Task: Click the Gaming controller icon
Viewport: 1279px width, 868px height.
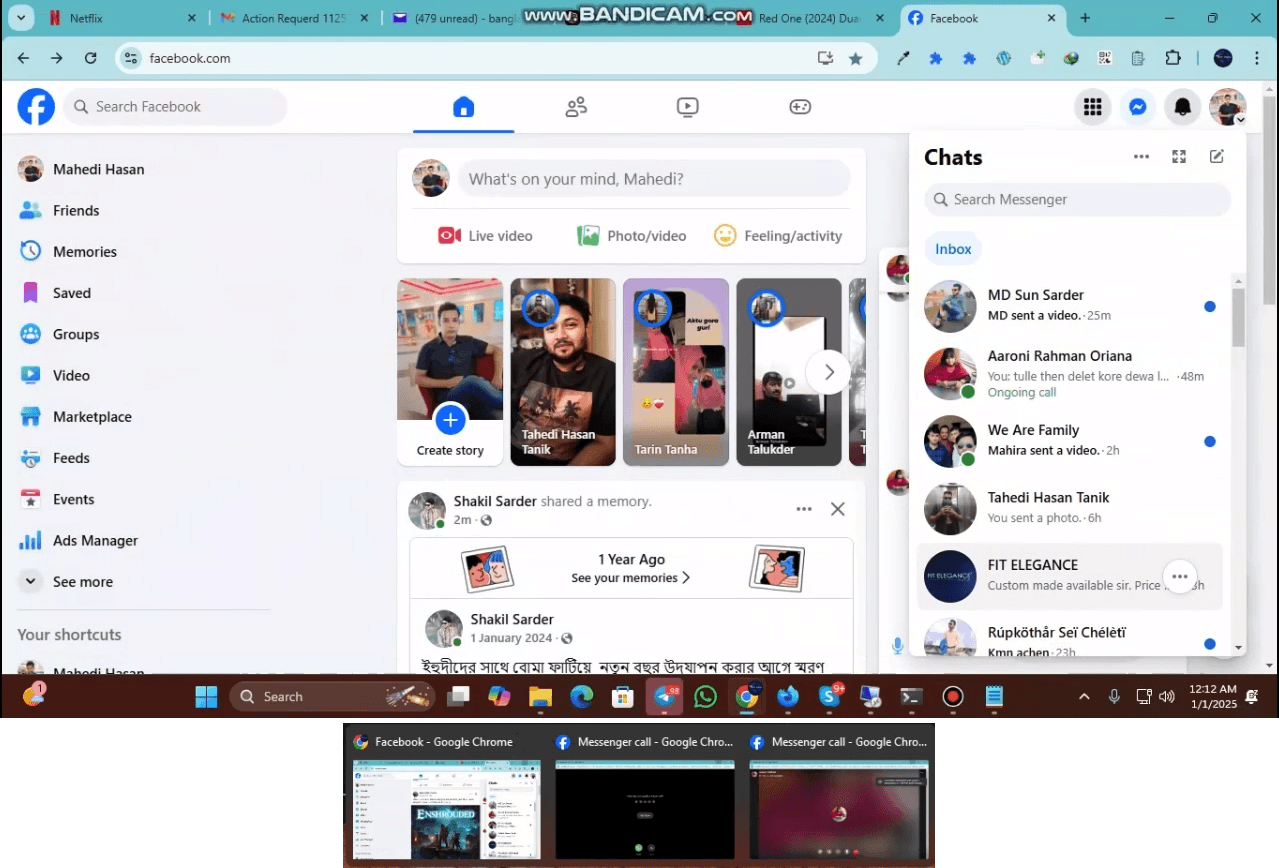Action: tap(800, 107)
